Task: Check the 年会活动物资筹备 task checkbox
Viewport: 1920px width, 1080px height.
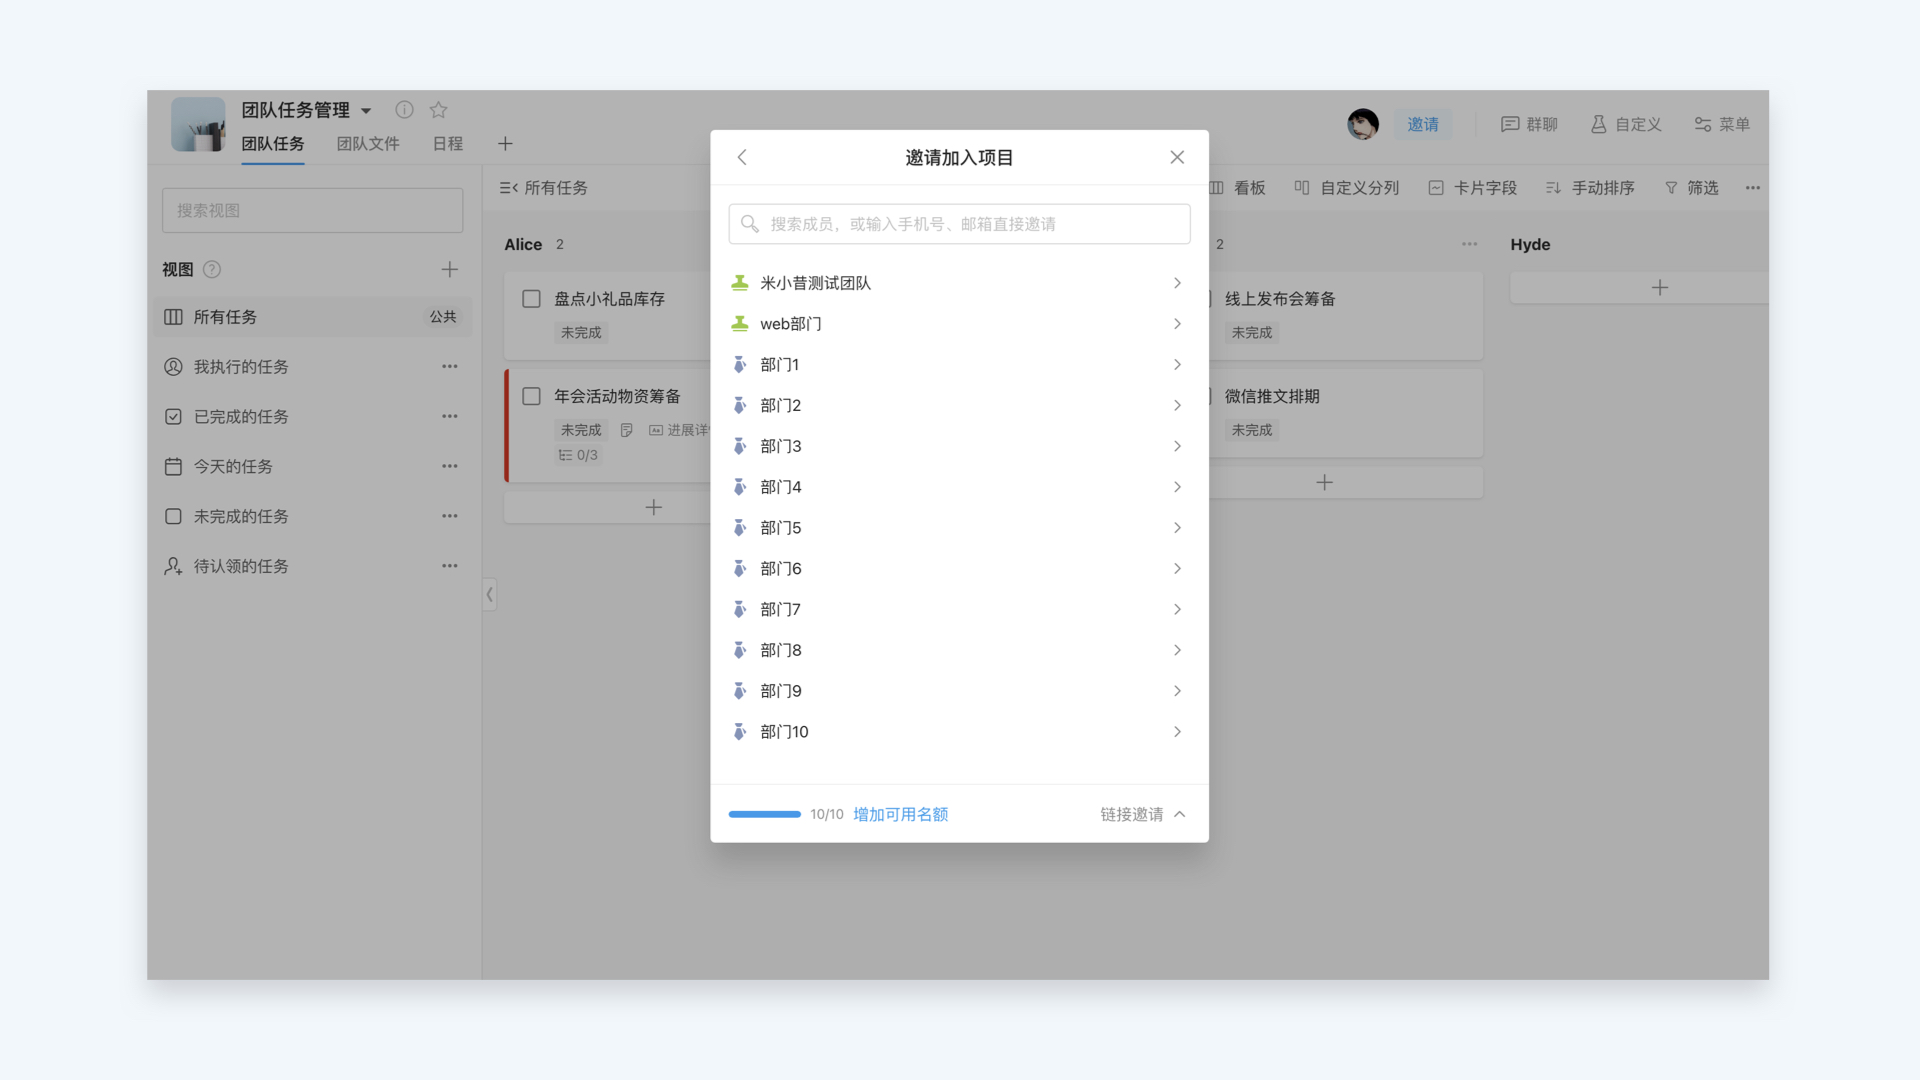Action: coord(532,396)
